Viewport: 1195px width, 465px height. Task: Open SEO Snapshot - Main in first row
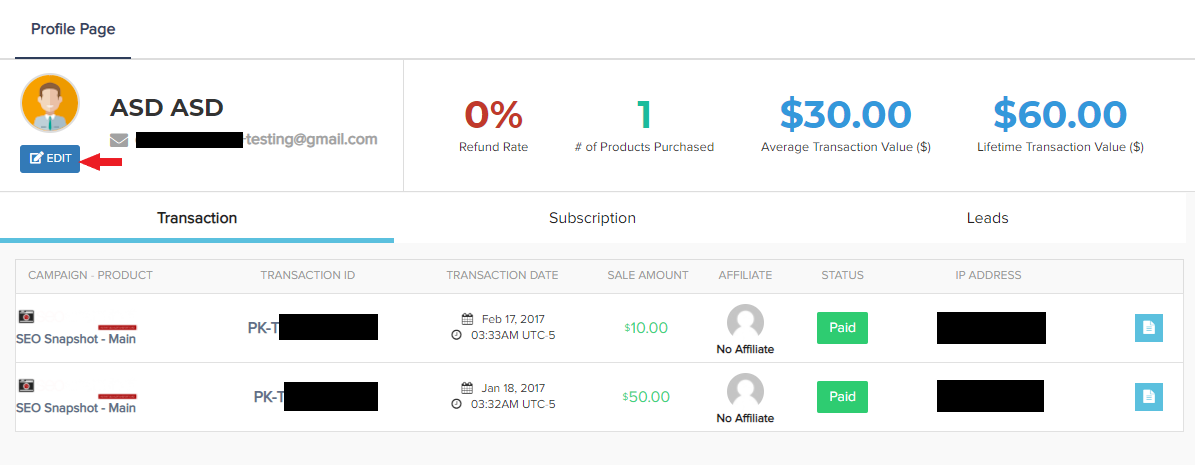pos(76,339)
